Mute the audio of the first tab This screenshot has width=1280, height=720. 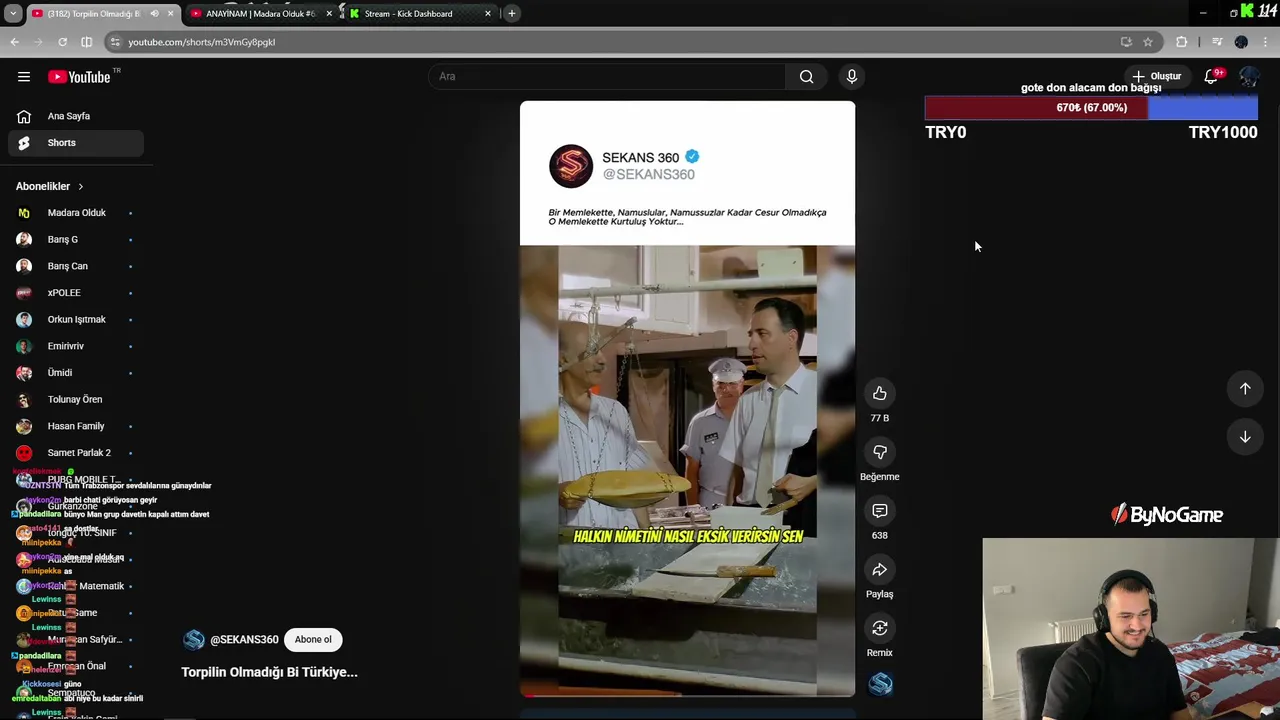click(x=154, y=14)
